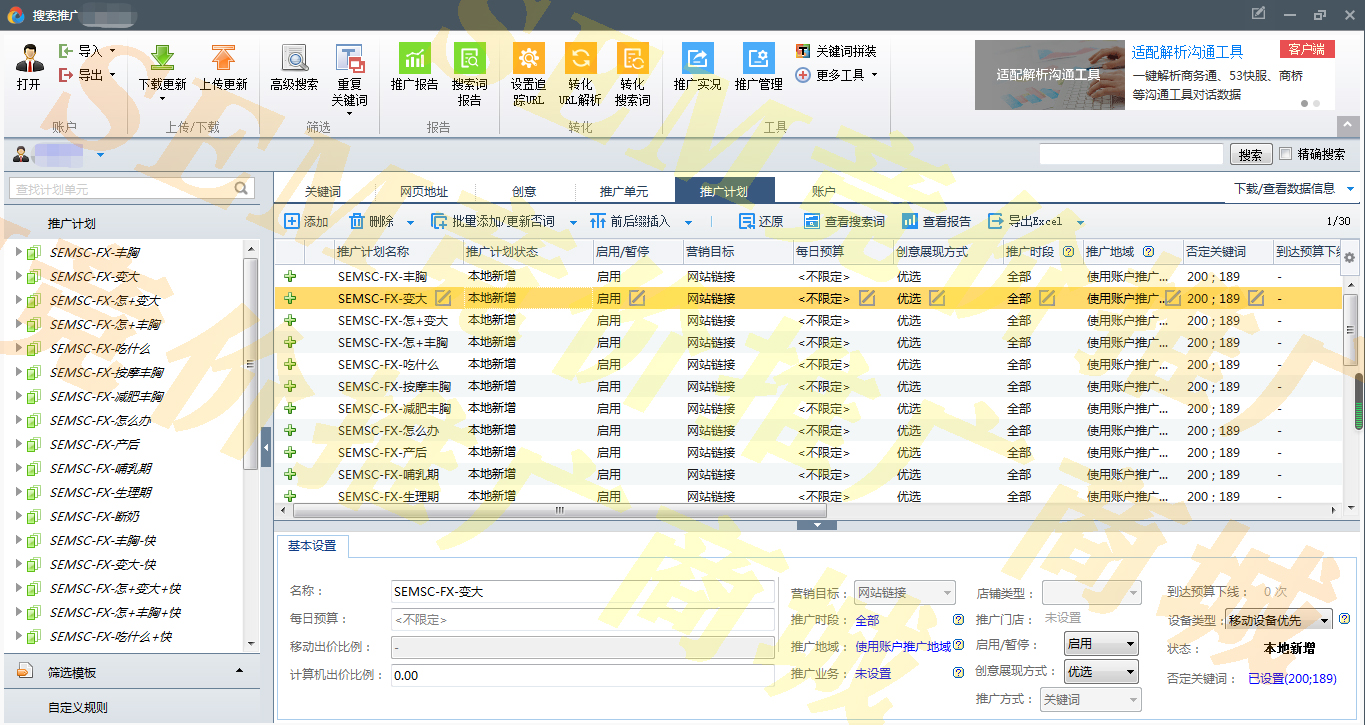The width and height of the screenshot is (1365, 725).
Task: Click the 上传更新 upload icon
Action: pos(223,58)
